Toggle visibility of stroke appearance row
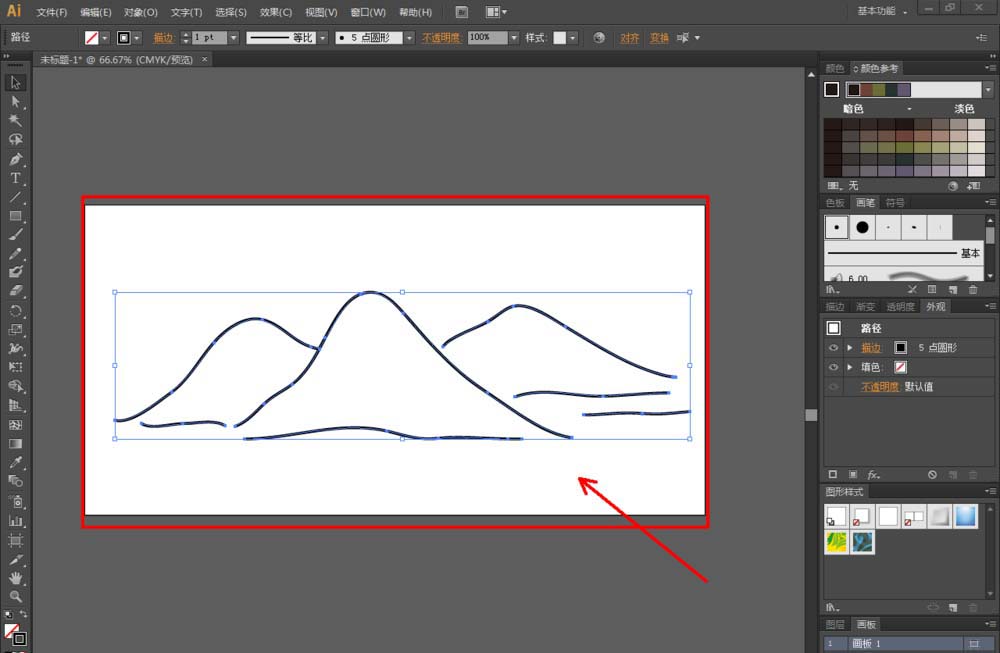Screen dimensions: 1000x653 tap(833, 348)
